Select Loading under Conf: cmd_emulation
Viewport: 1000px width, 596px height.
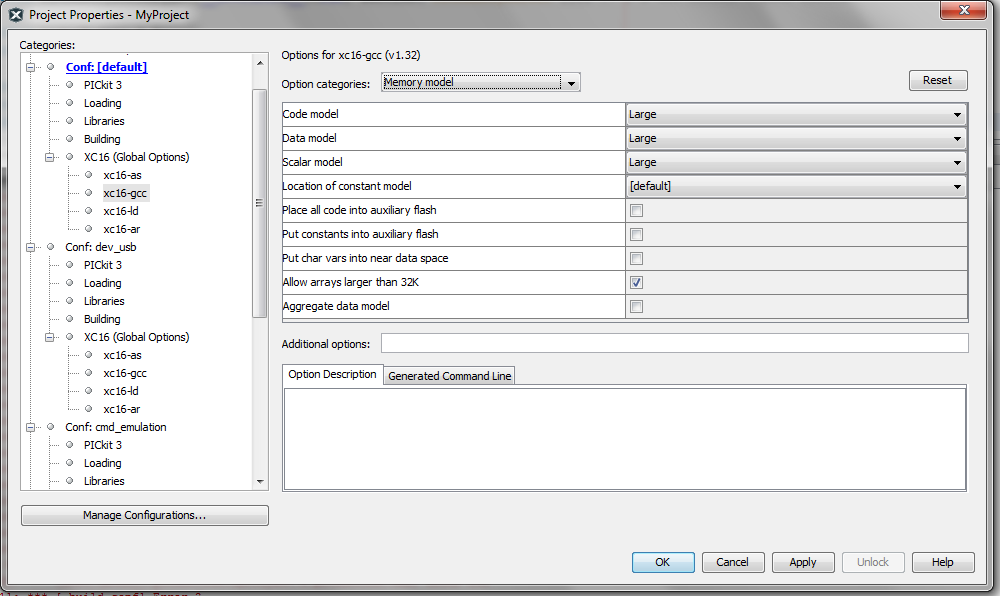(x=103, y=463)
